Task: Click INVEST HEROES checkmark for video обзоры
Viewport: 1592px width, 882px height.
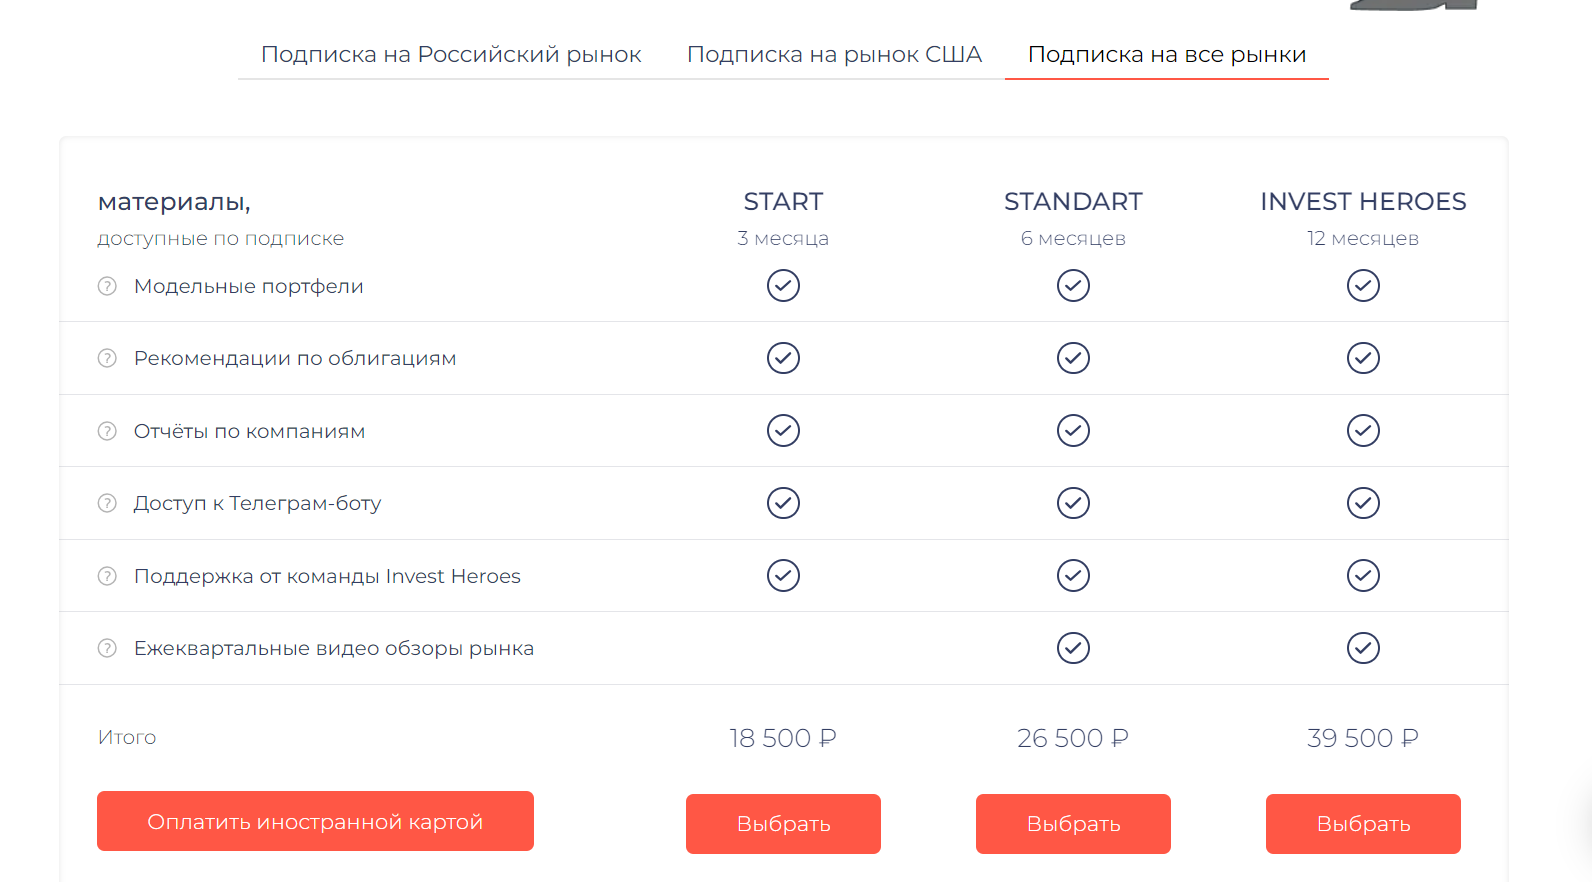Action: coord(1363,648)
